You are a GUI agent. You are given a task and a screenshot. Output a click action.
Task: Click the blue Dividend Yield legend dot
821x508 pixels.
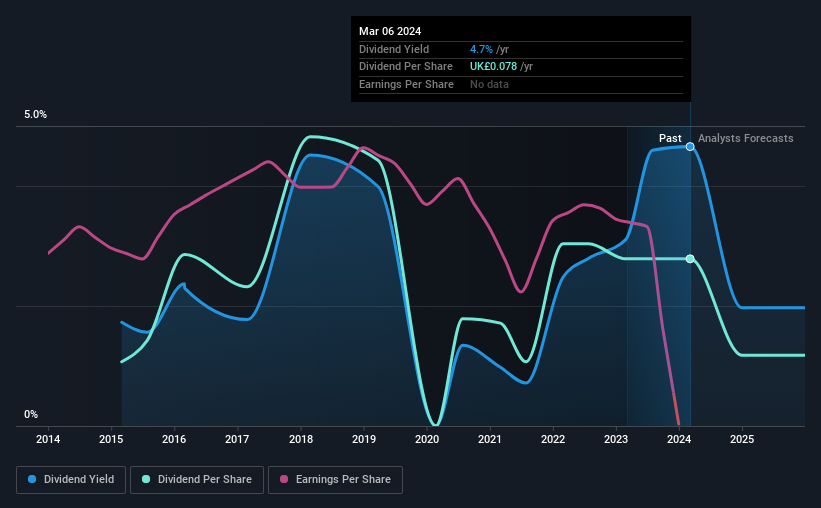tap(32, 479)
